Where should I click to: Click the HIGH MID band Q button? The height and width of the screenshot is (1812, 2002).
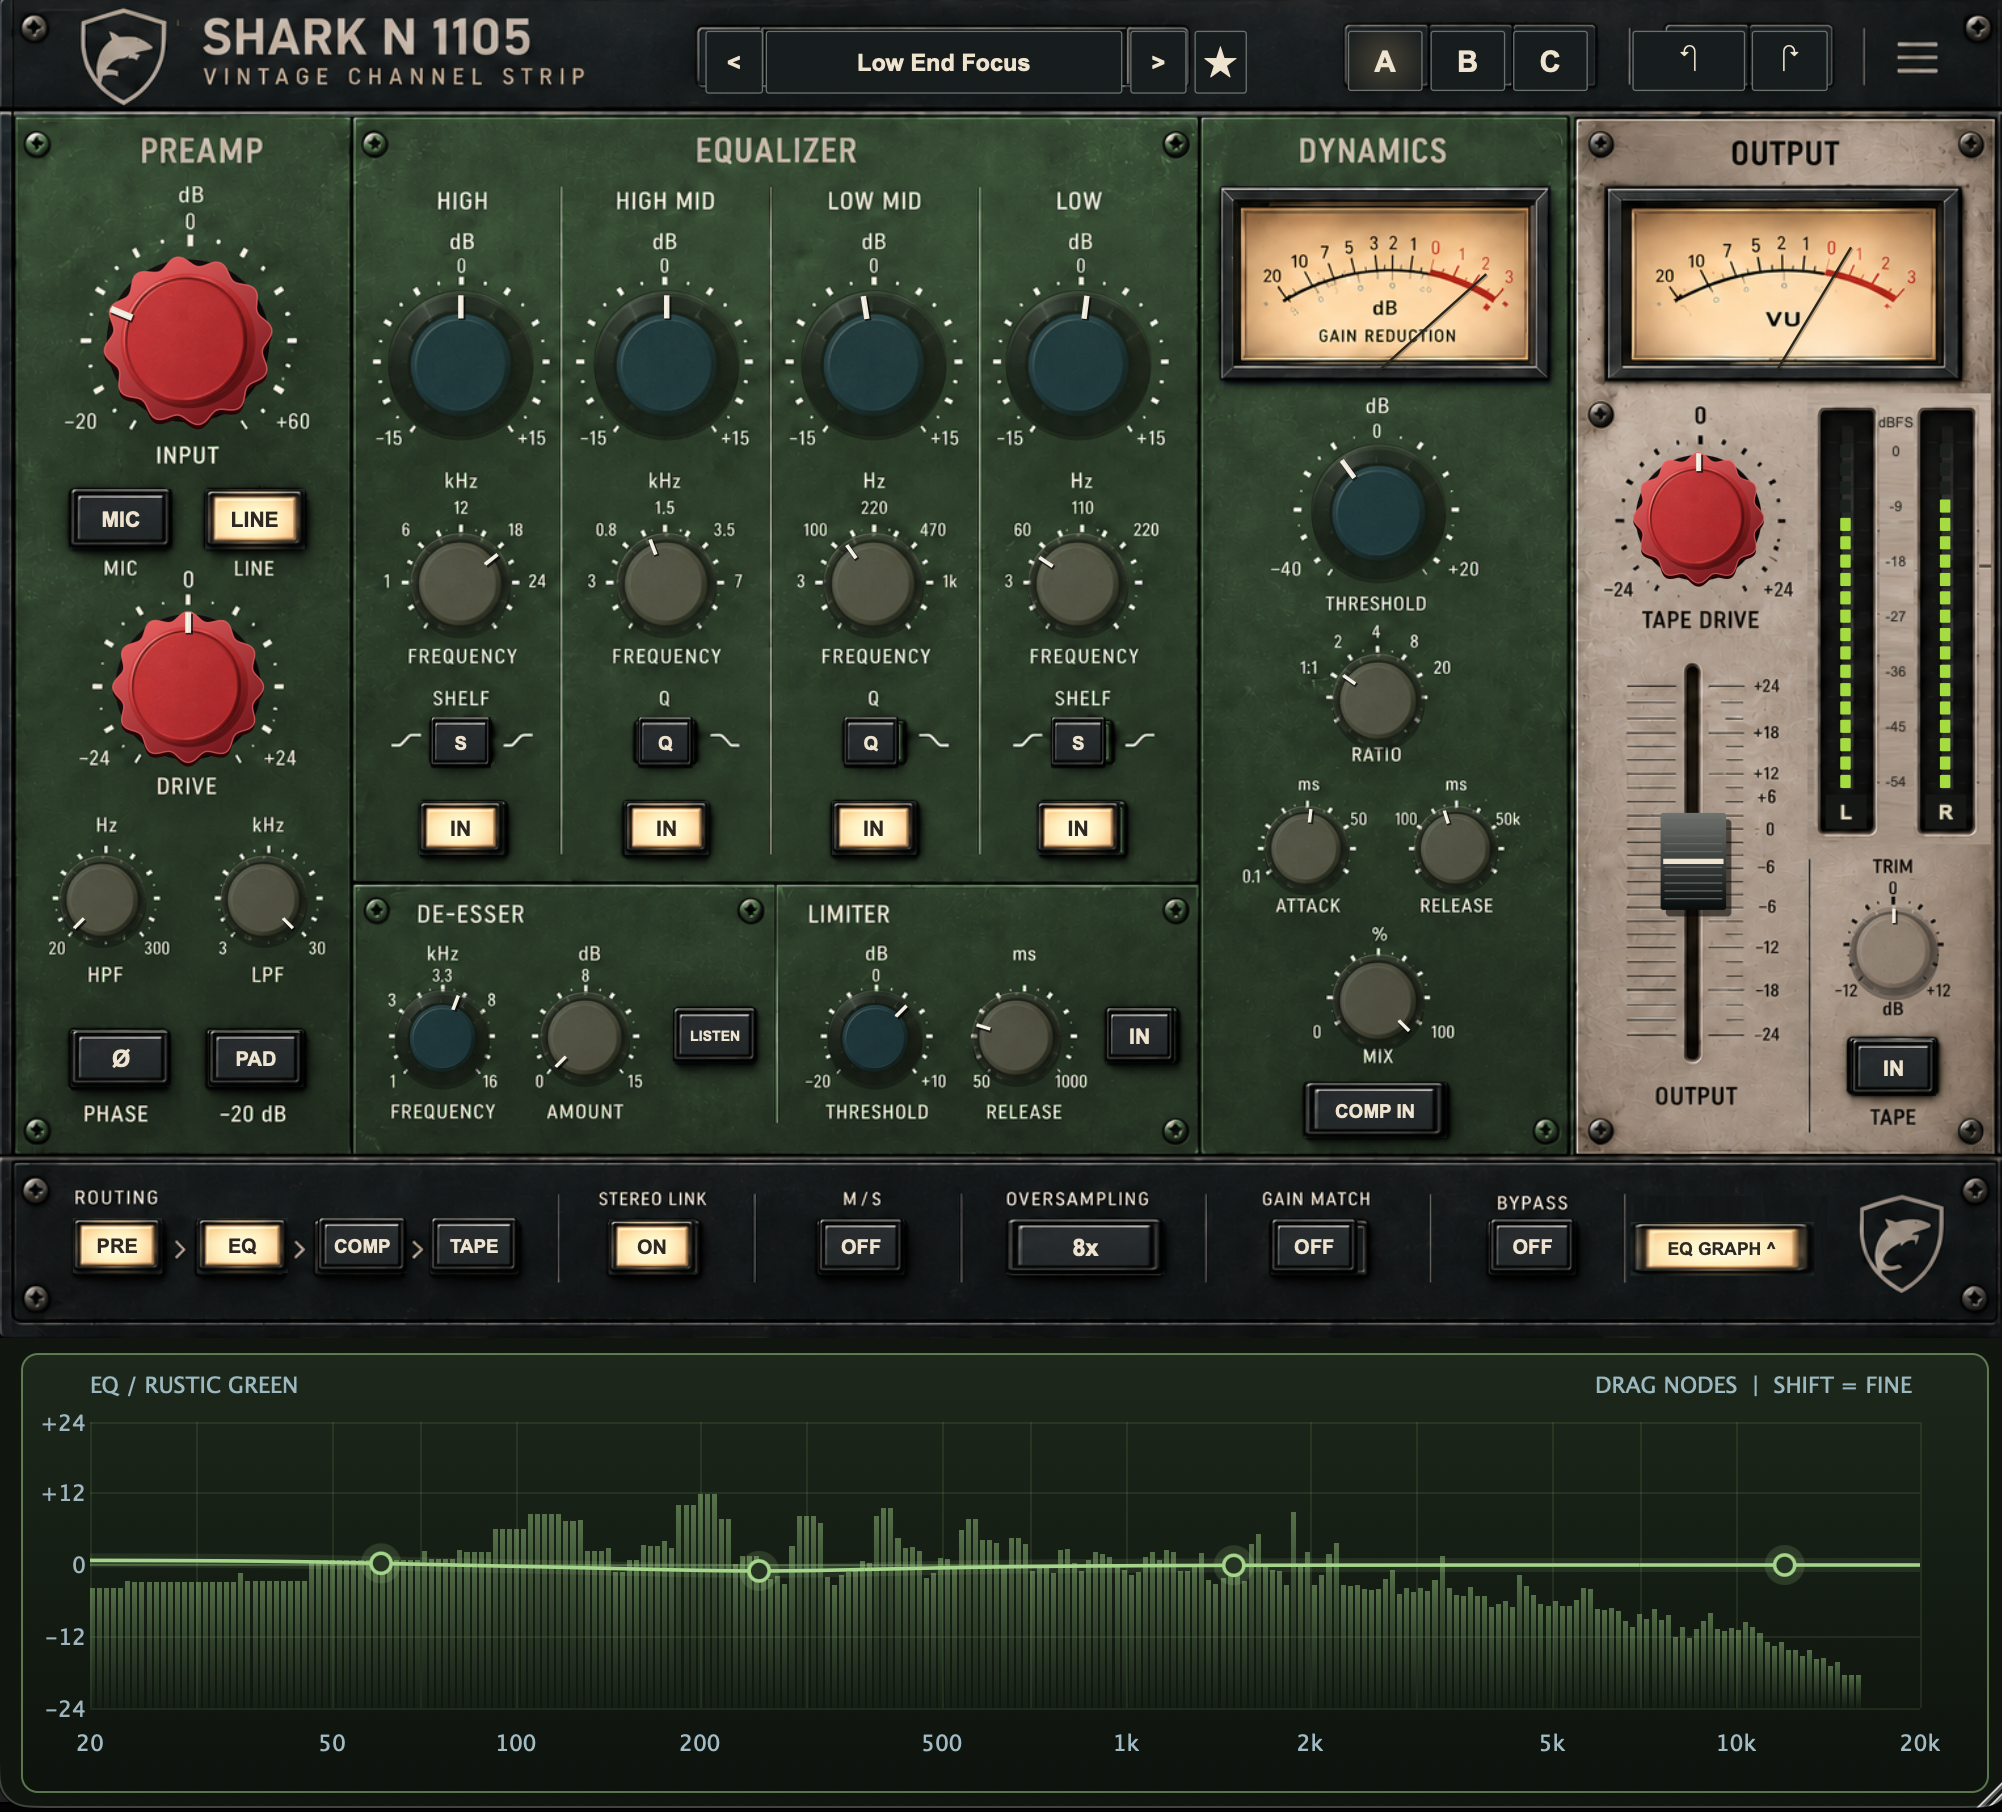[x=665, y=743]
